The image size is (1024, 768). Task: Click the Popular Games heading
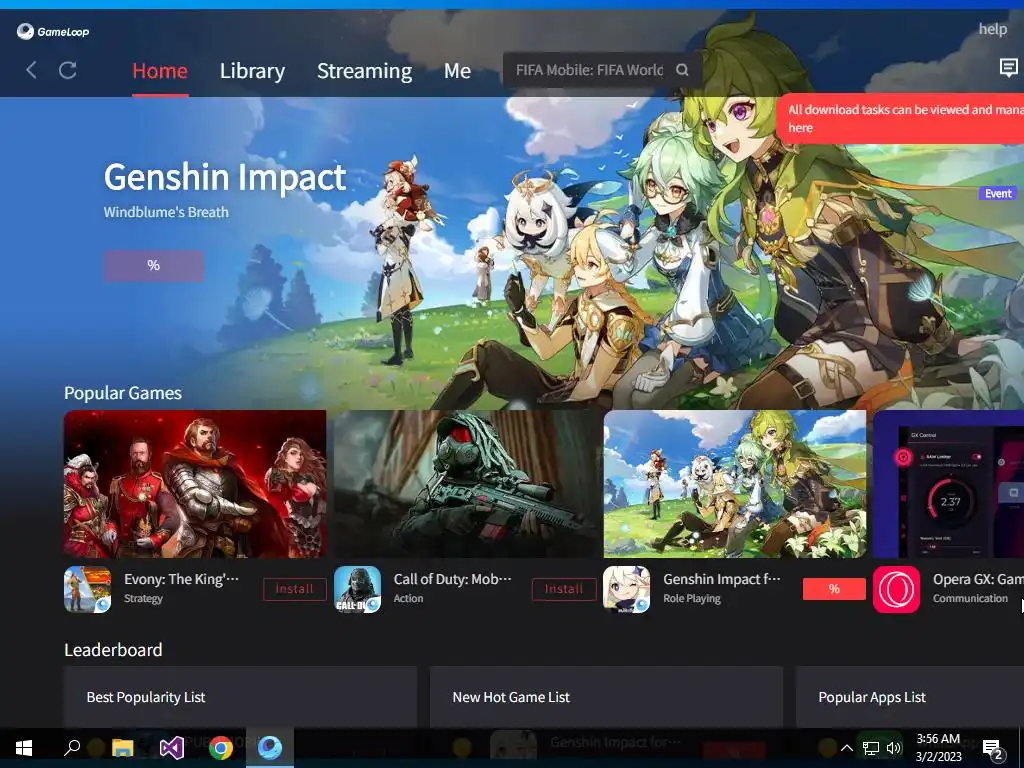click(x=123, y=393)
